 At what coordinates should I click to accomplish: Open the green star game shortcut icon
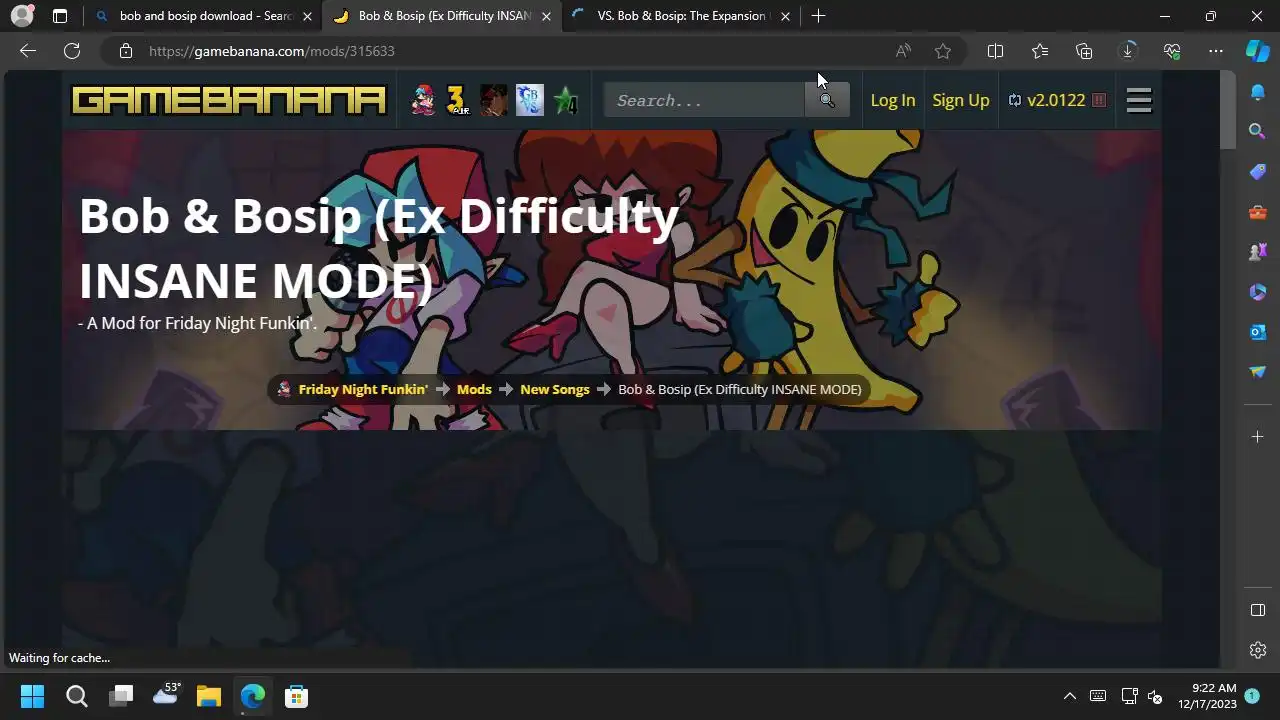pos(566,100)
